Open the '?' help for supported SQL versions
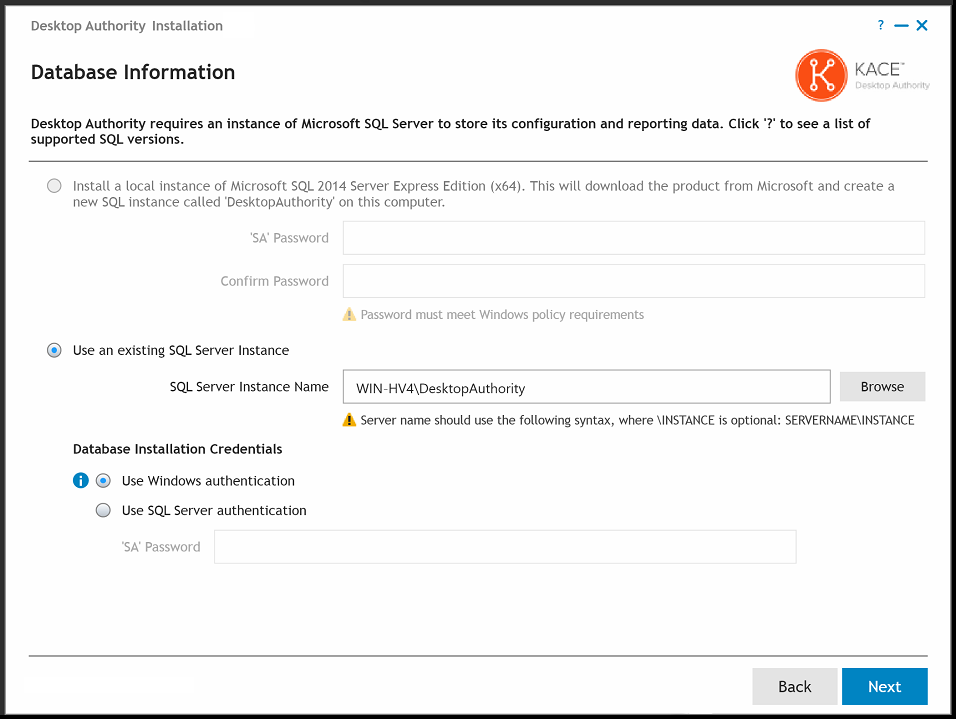 tap(880, 26)
